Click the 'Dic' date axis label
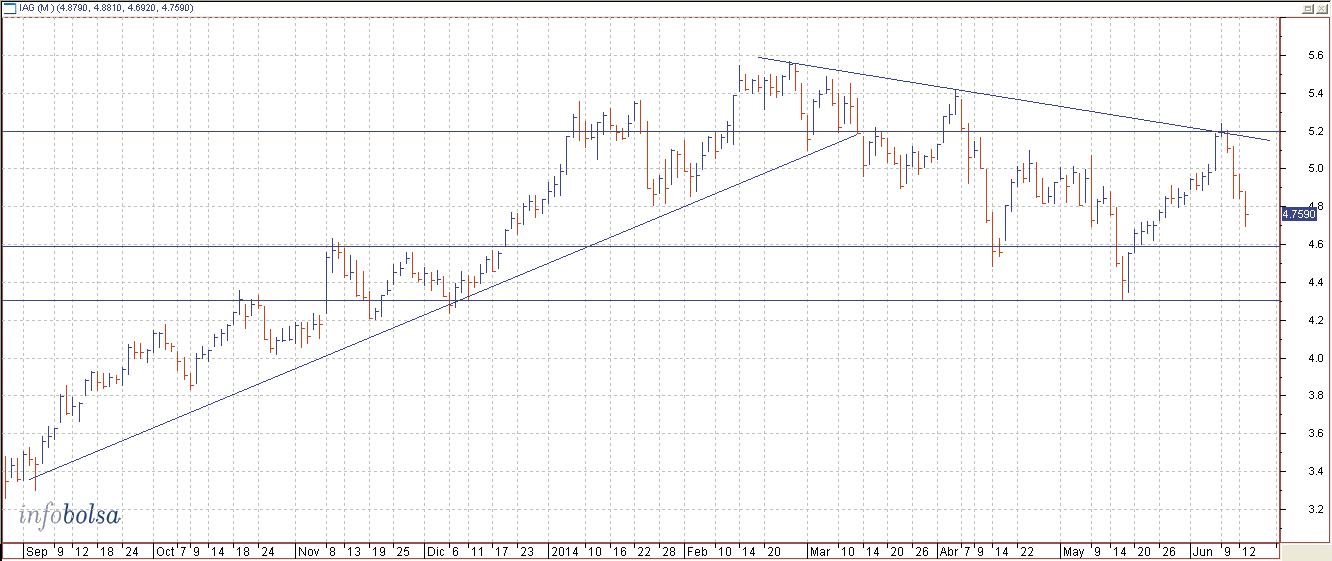This screenshot has width=1332, height=561. 435,551
